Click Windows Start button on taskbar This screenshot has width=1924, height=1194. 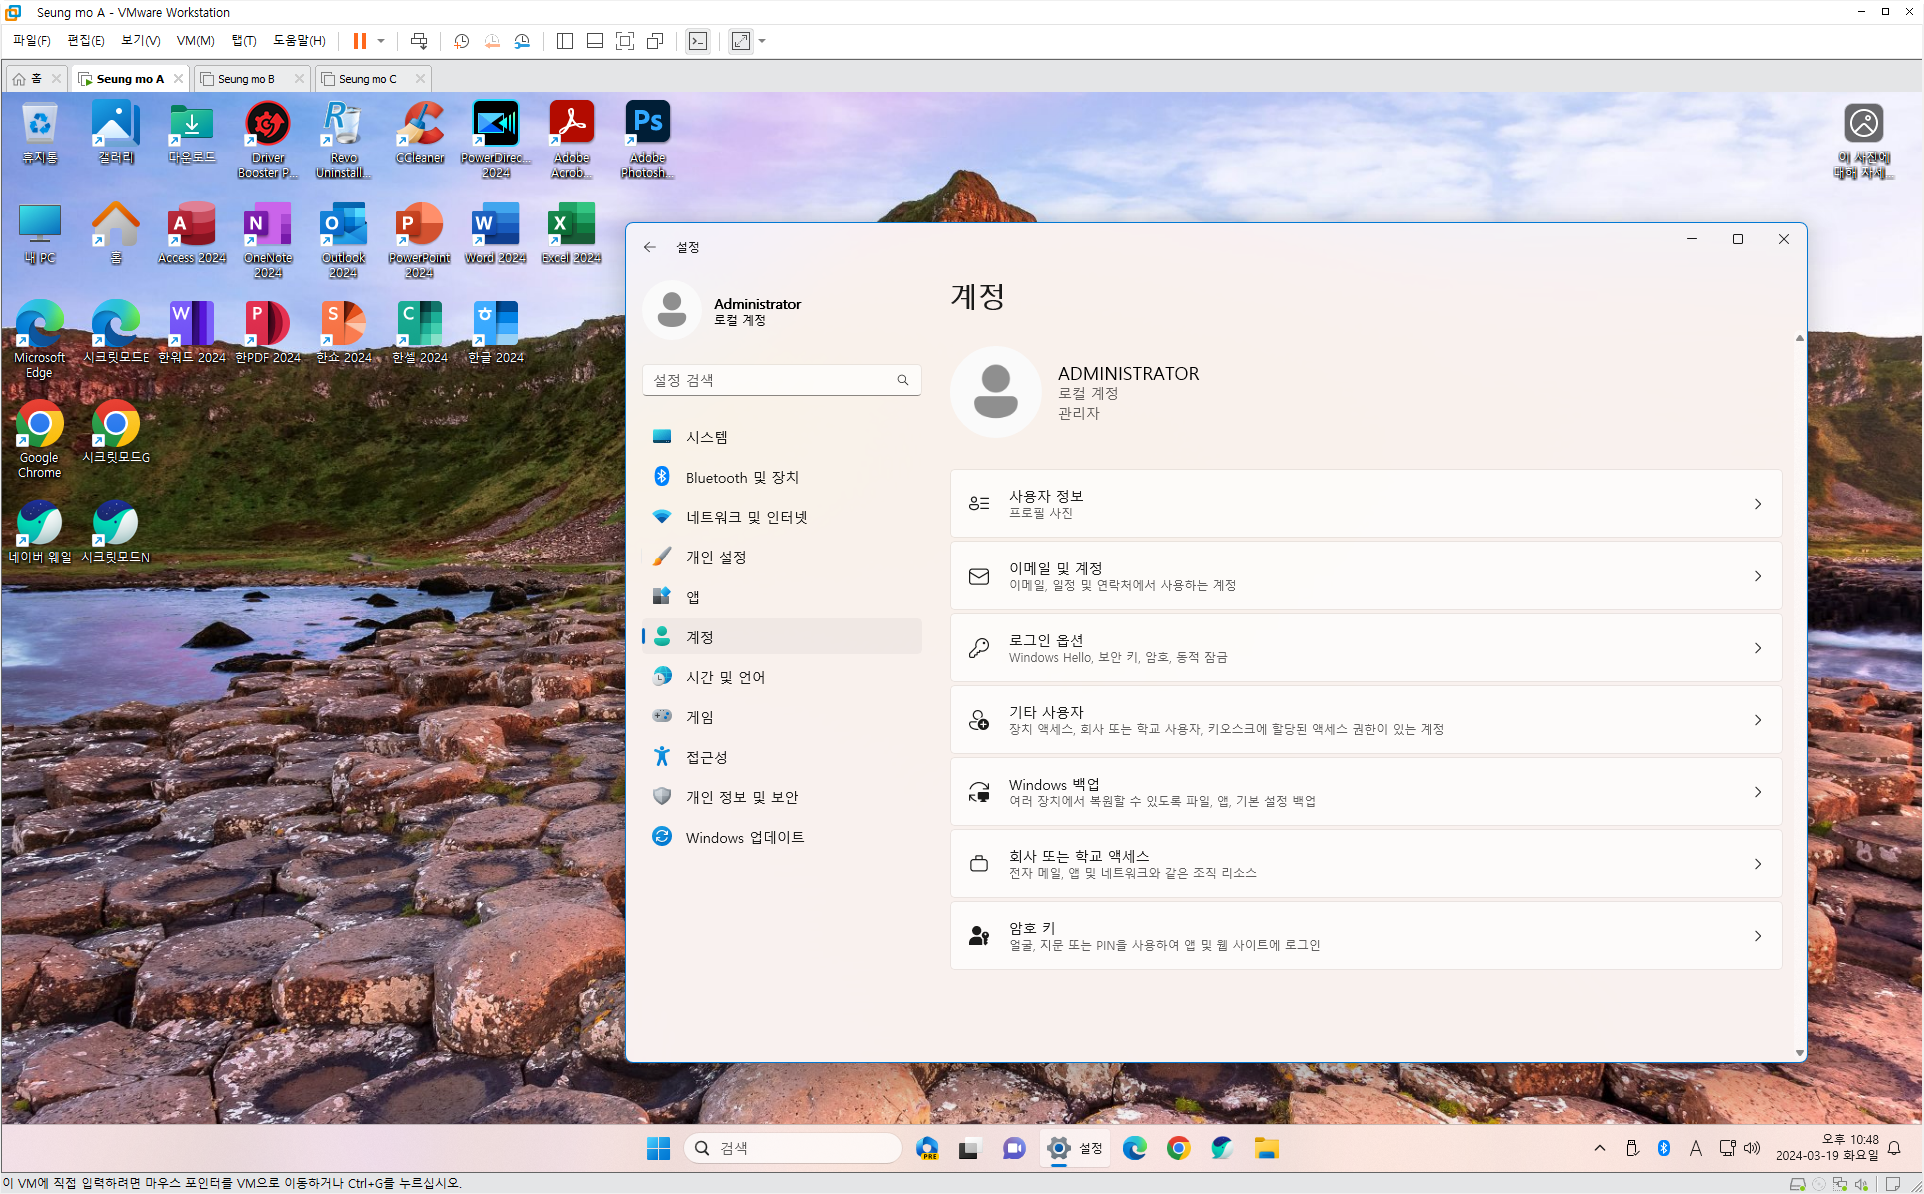[x=658, y=1148]
